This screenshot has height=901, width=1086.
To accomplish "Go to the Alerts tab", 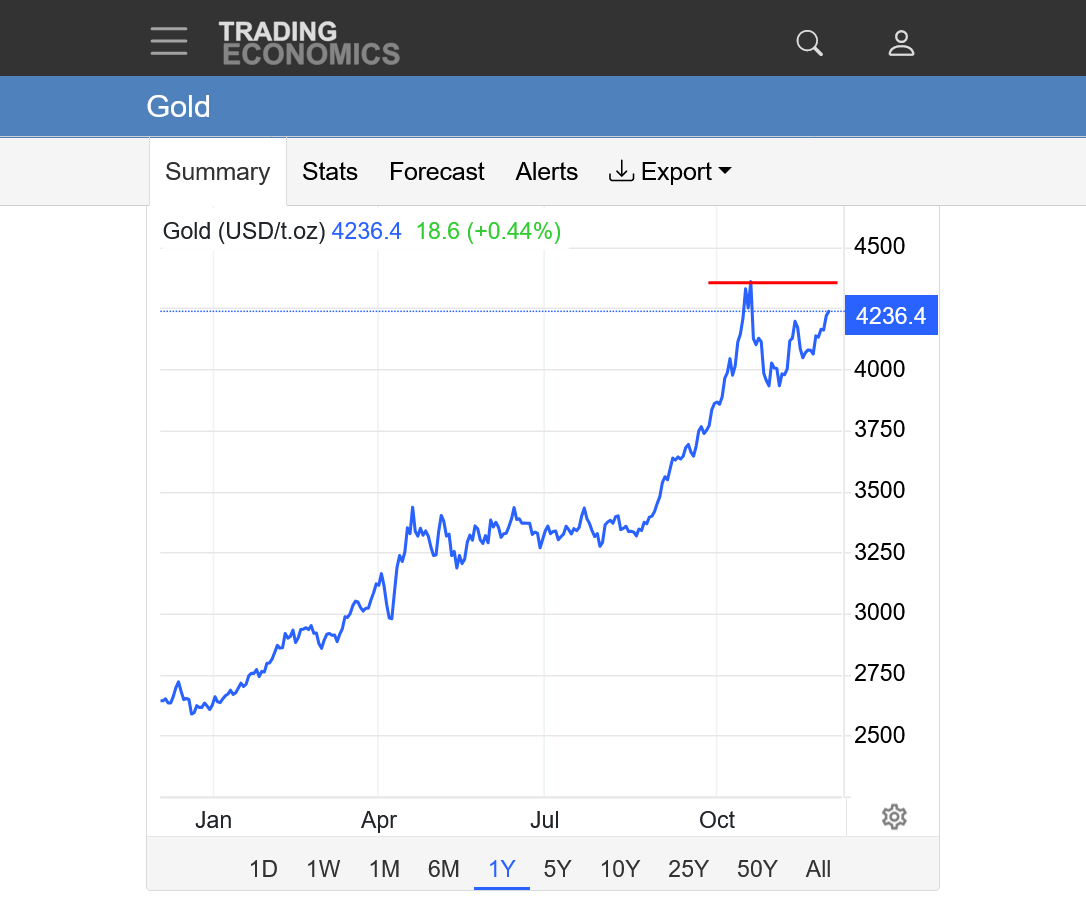I will pos(547,172).
